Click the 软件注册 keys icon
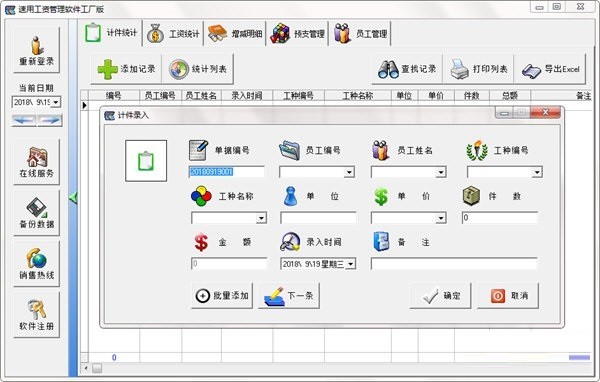Image resolution: width=600 pixels, height=382 pixels. click(37, 309)
